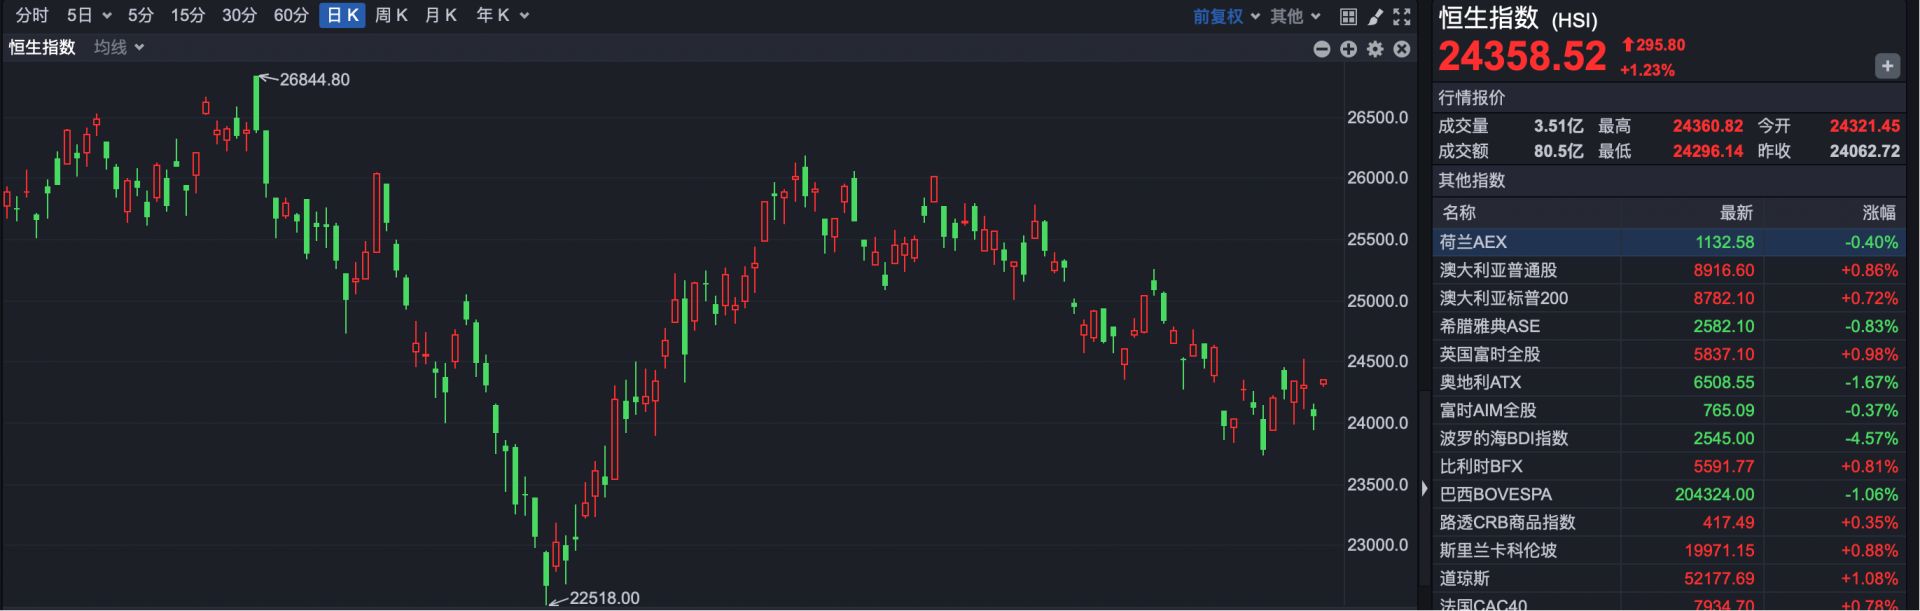Click the 今开 value 24321.45
1920x611 pixels.
coord(1865,126)
